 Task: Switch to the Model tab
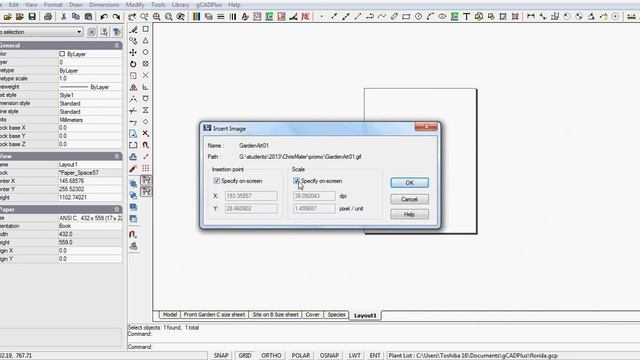169,315
